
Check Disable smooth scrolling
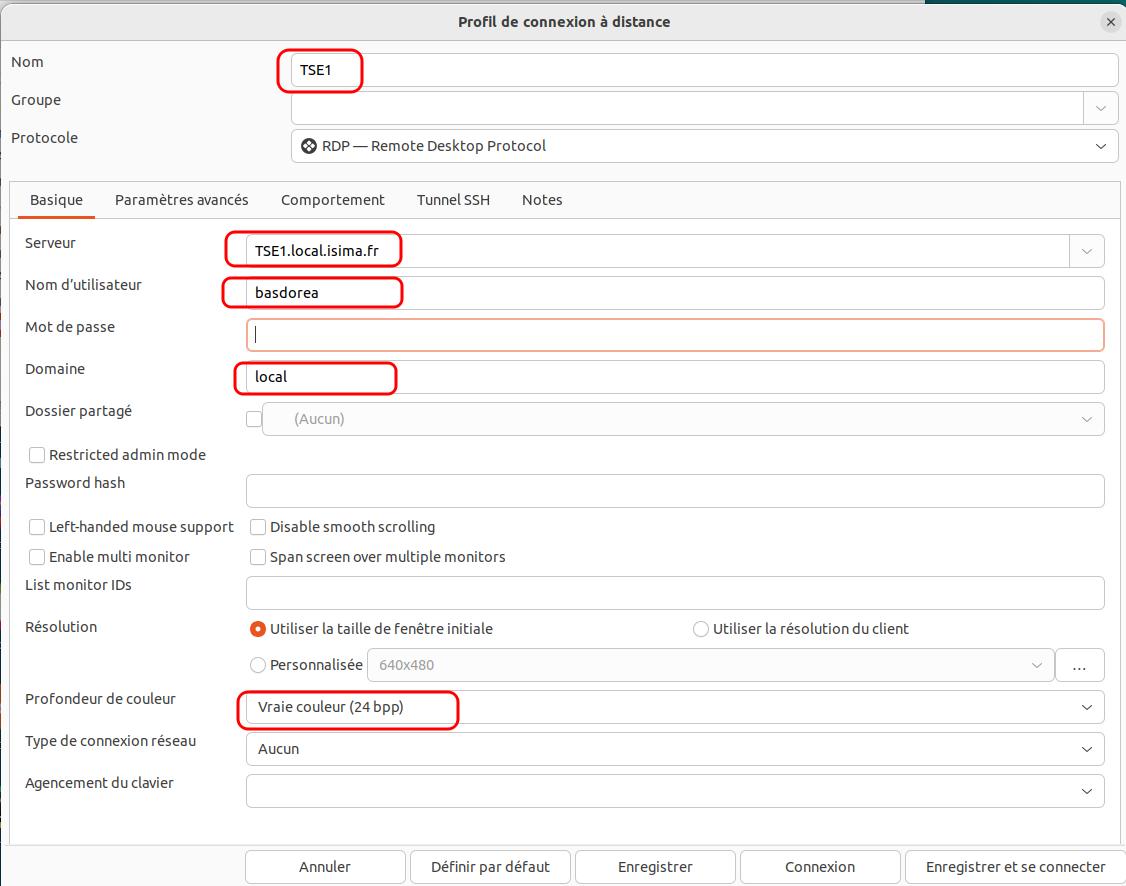click(258, 527)
